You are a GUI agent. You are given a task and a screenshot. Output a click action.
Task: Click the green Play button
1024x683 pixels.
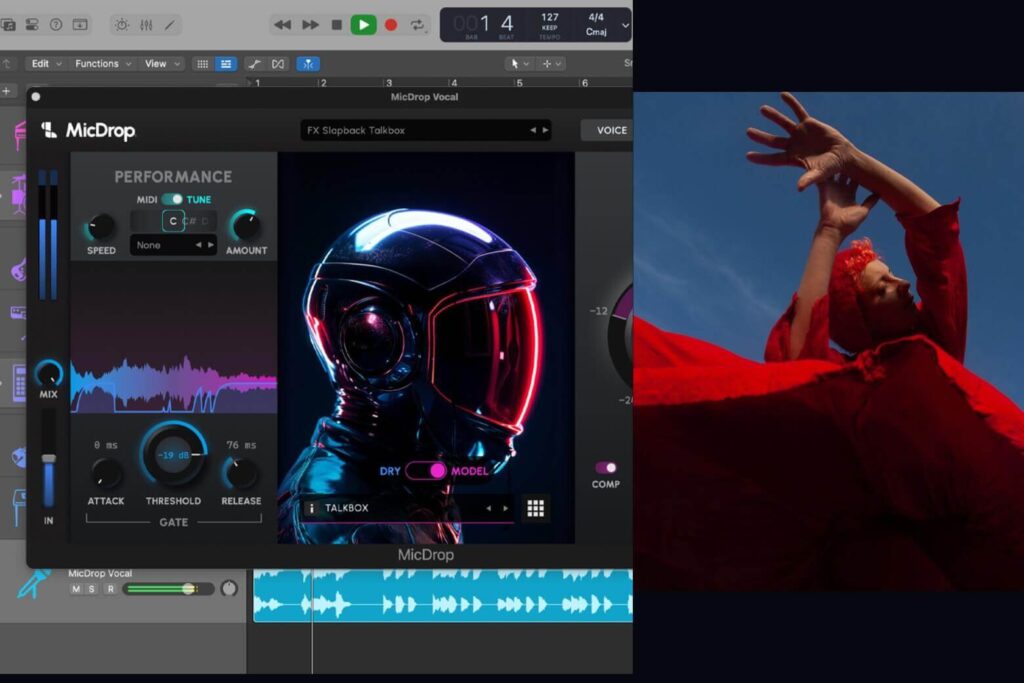(364, 25)
